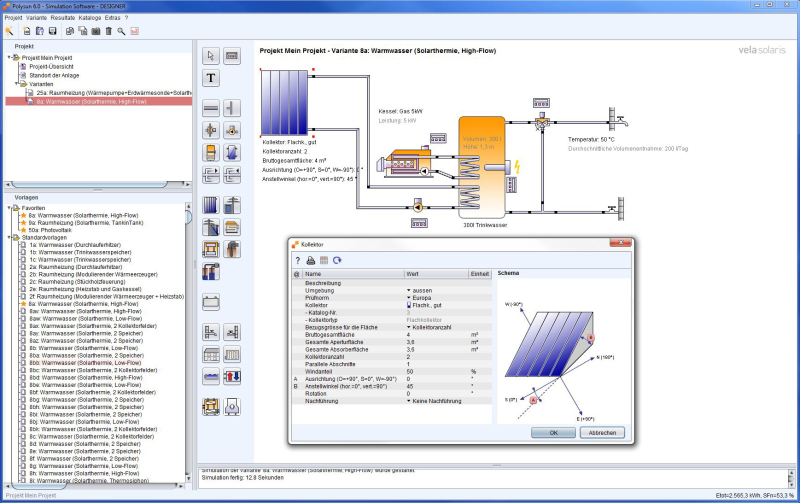Collapse the Standardvorlagen folder

point(9,237)
